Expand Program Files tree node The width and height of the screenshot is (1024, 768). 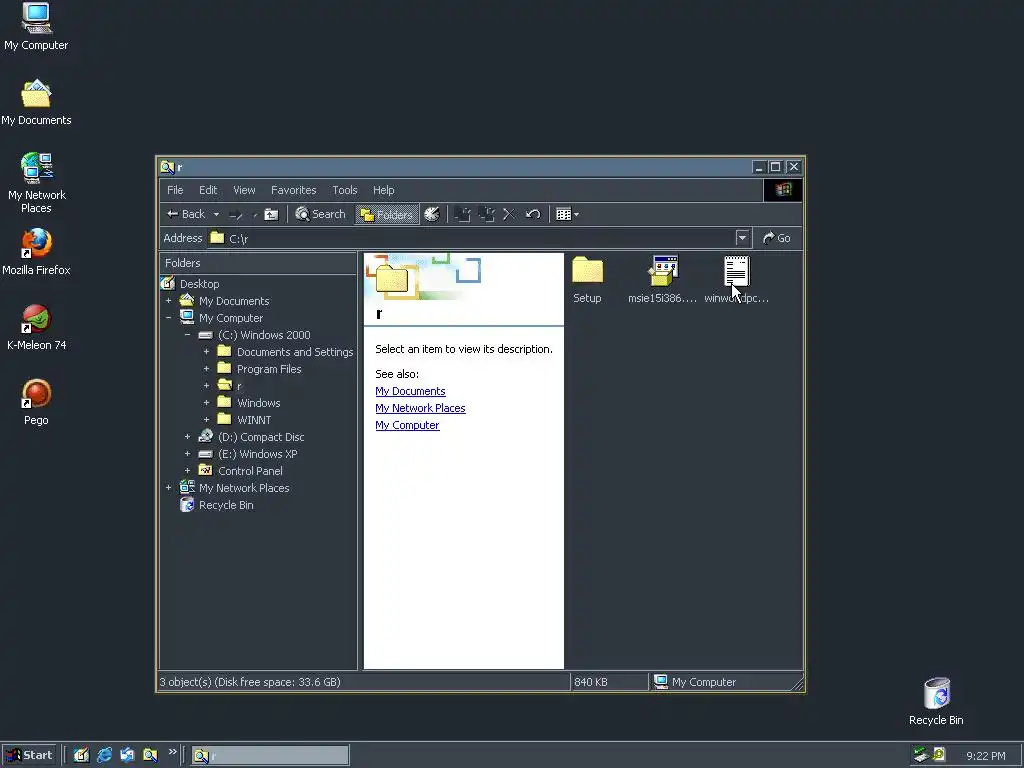tap(206, 369)
